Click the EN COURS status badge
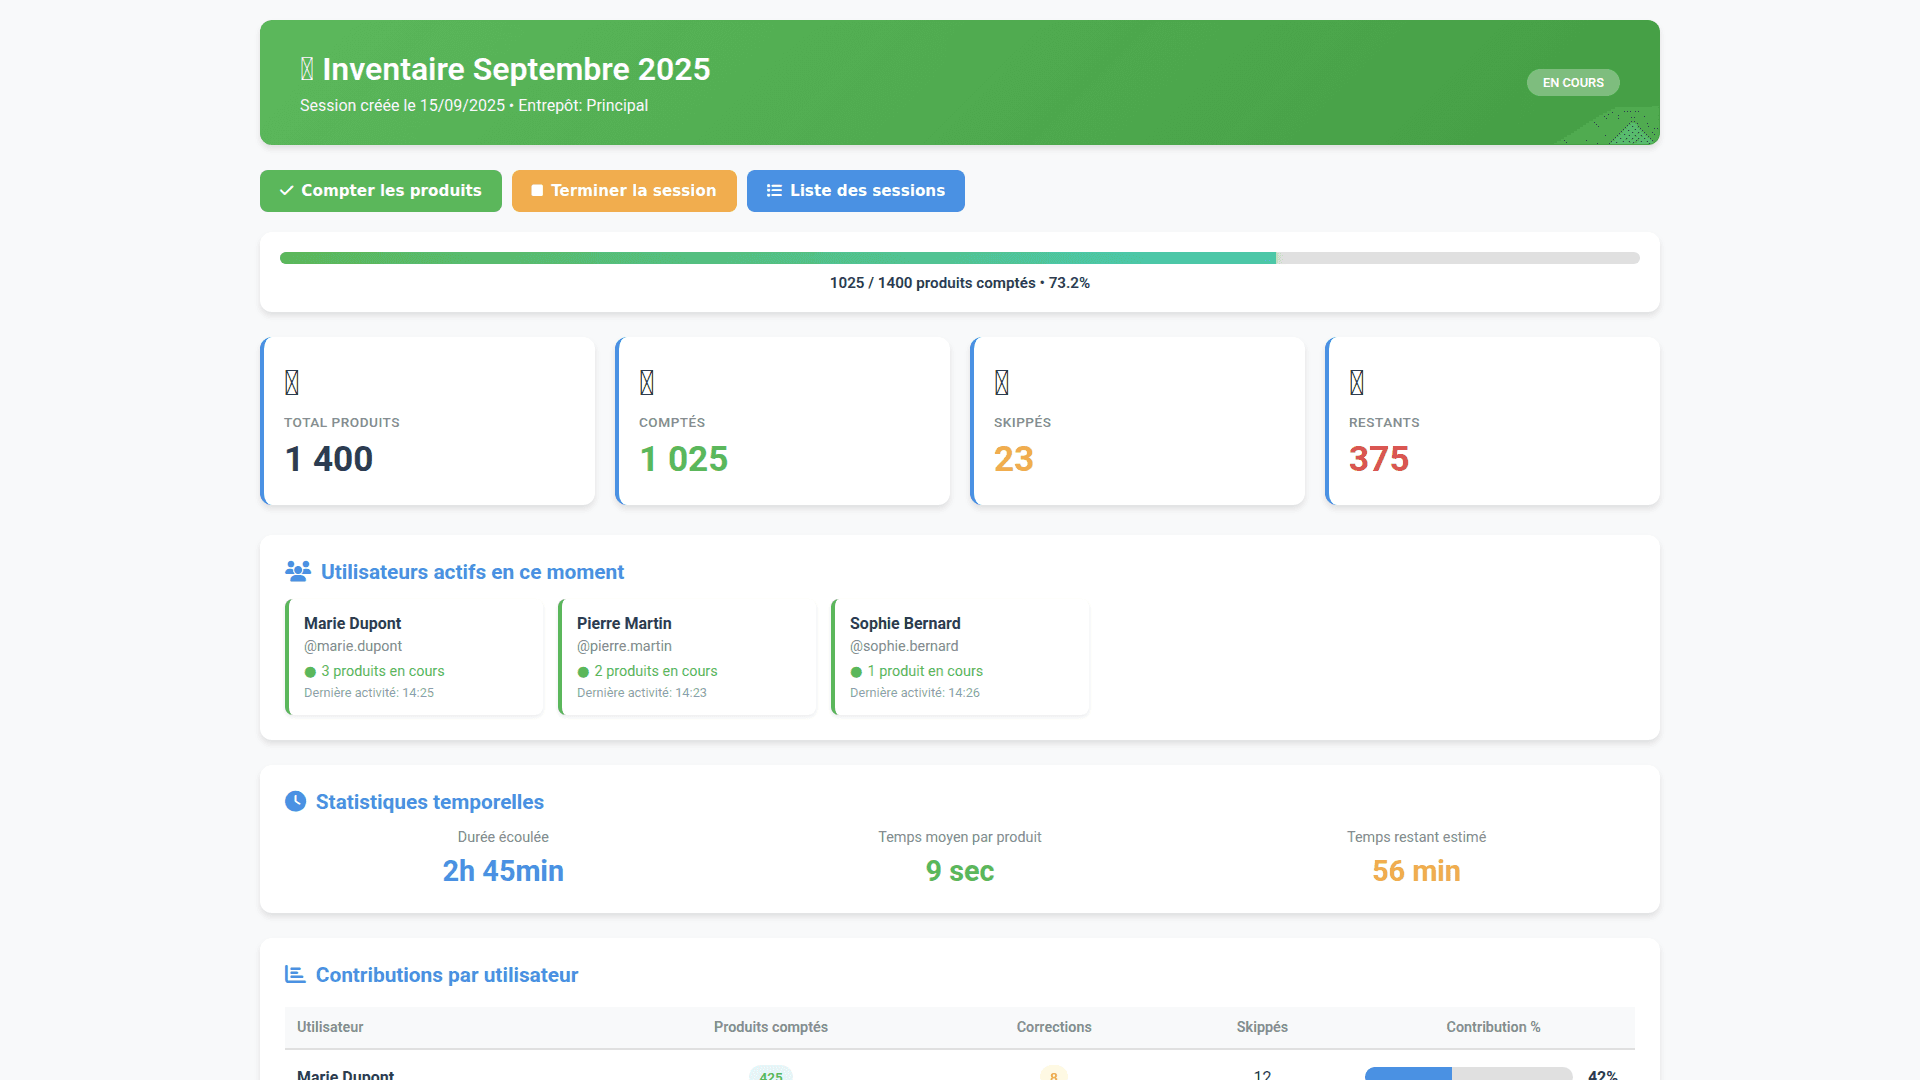The height and width of the screenshot is (1080, 1920). (1572, 82)
